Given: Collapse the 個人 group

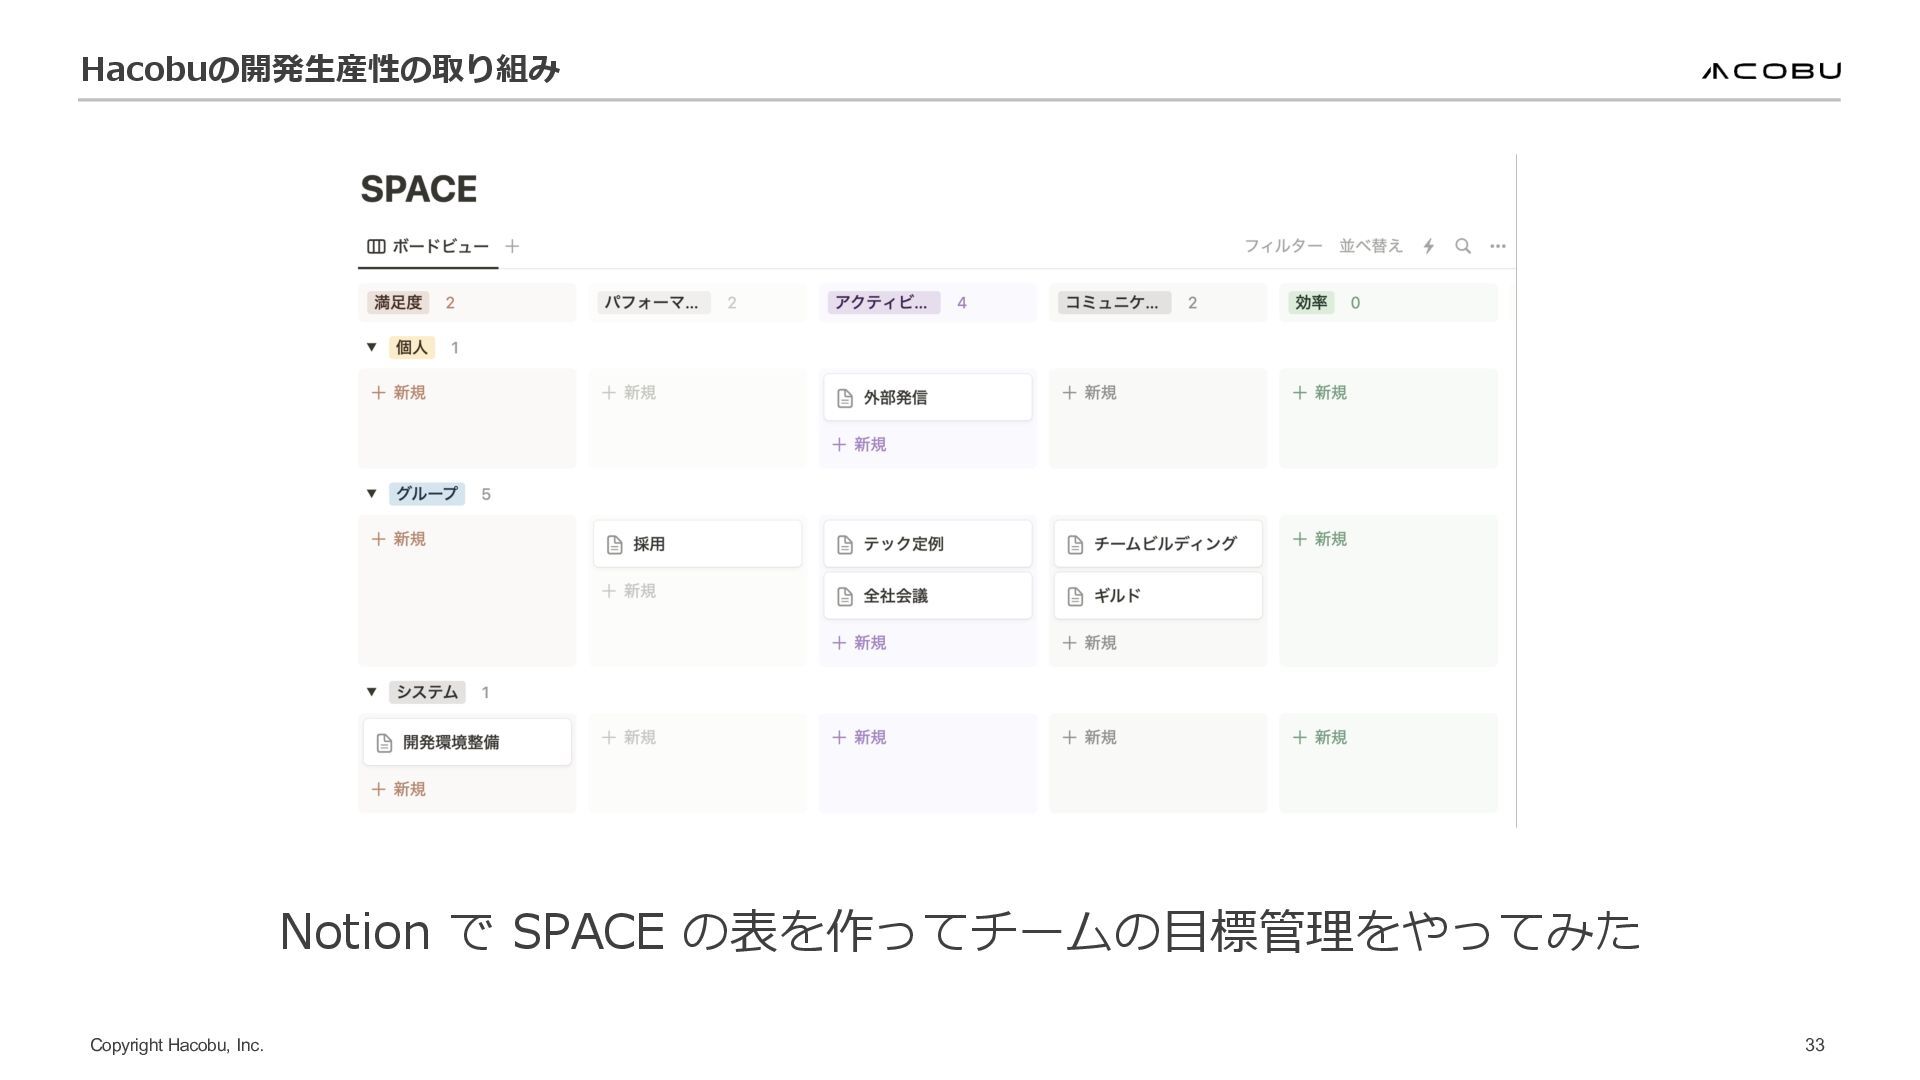Looking at the screenshot, I should point(371,347).
